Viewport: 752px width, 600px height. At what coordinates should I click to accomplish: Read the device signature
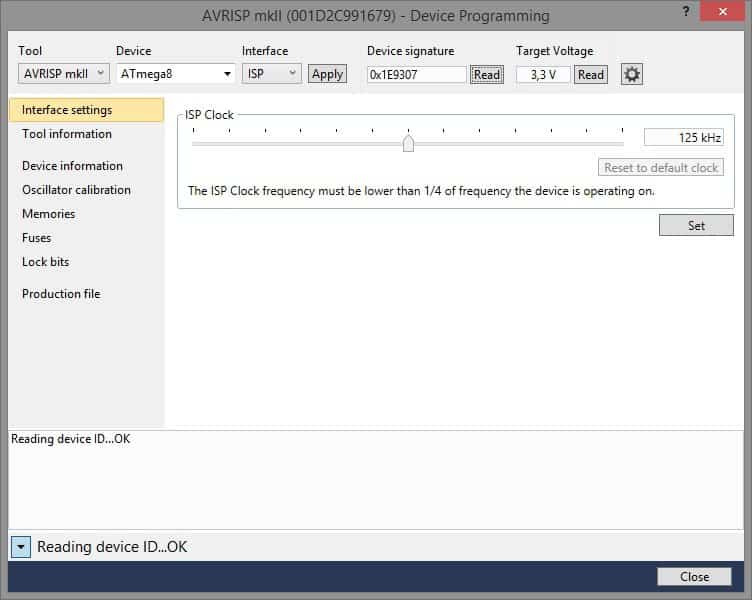tap(487, 74)
